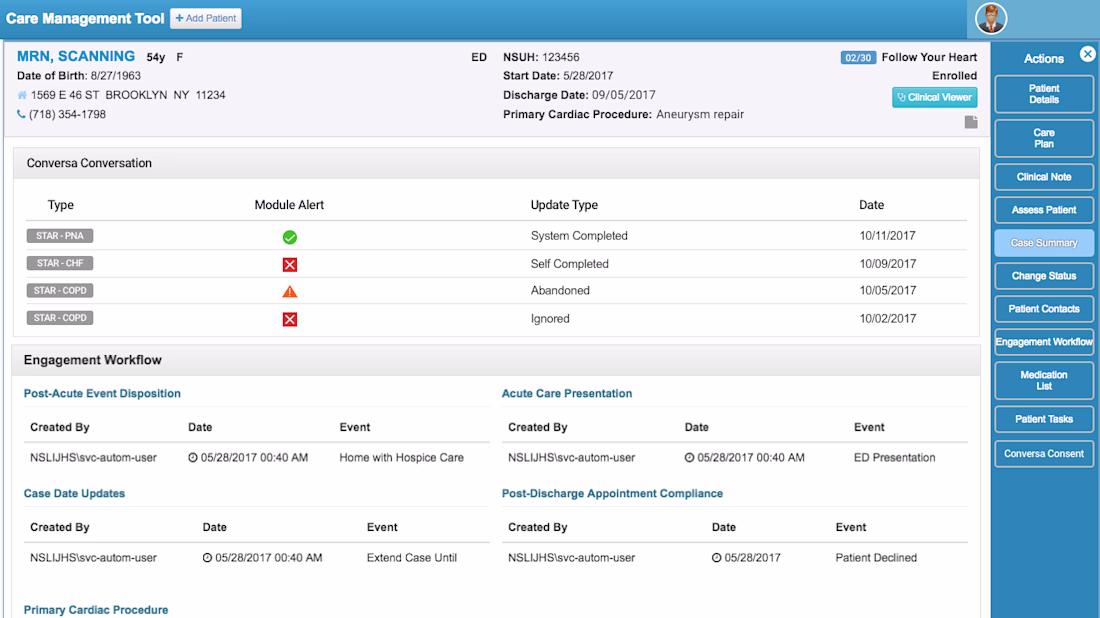Click the 02/30 badge next to Follow Your Heart
The image size is (1100, 618).
point(858,58)
